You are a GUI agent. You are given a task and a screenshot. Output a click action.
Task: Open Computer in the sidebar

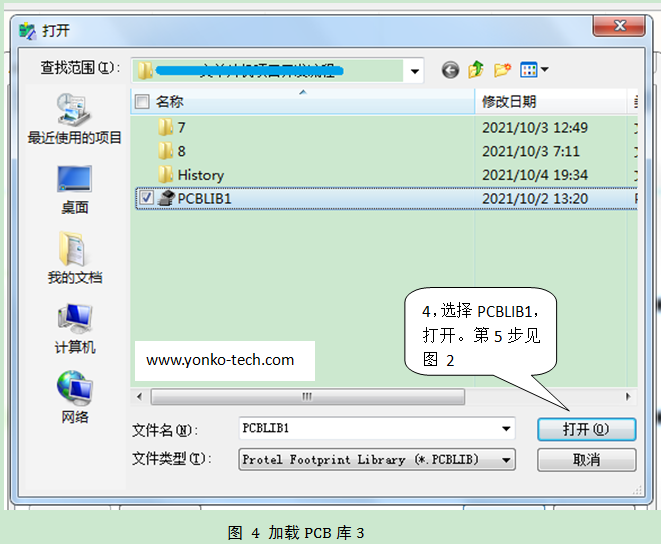point(74,329)
